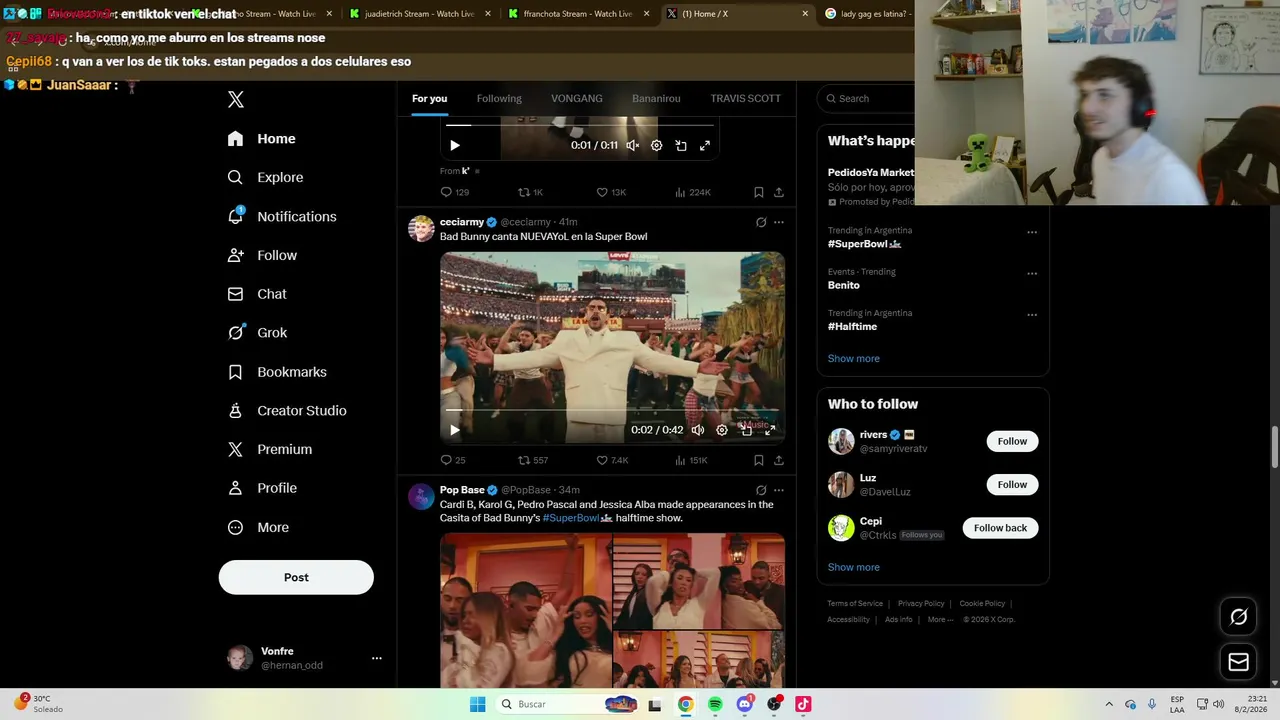This screenshot has height=720, width=1280.
Task: Open Spotify from the taskbar
Action: pyautogui.click(x=715, y=704)
